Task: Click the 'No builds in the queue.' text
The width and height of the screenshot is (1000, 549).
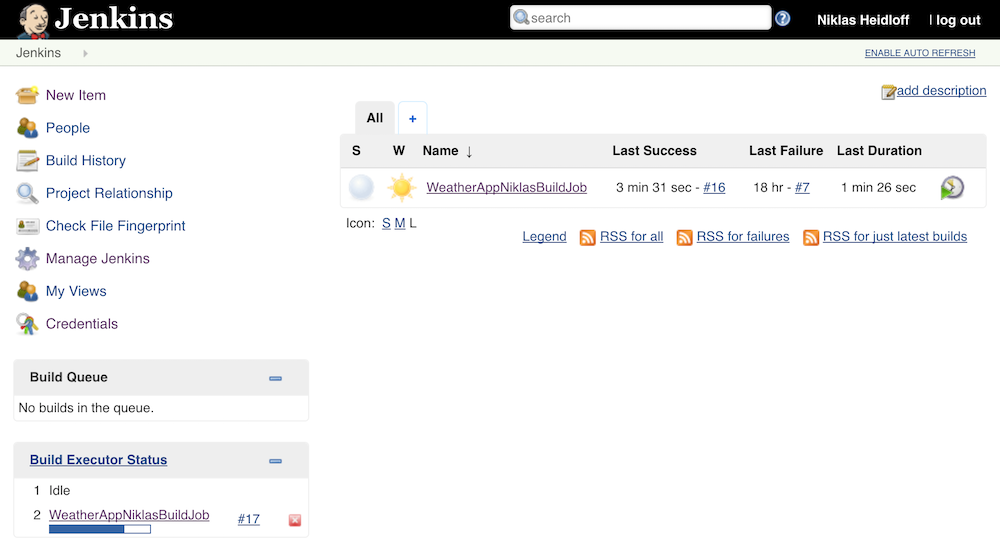Action: [86, 408]
